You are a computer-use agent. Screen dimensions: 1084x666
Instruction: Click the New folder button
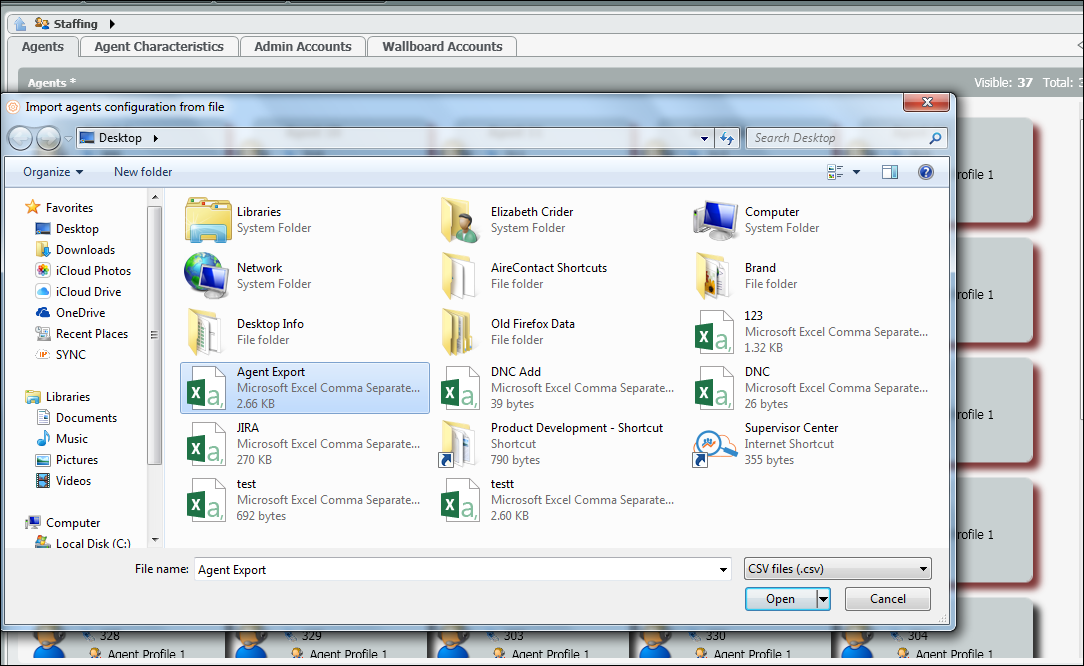[143, 172]
